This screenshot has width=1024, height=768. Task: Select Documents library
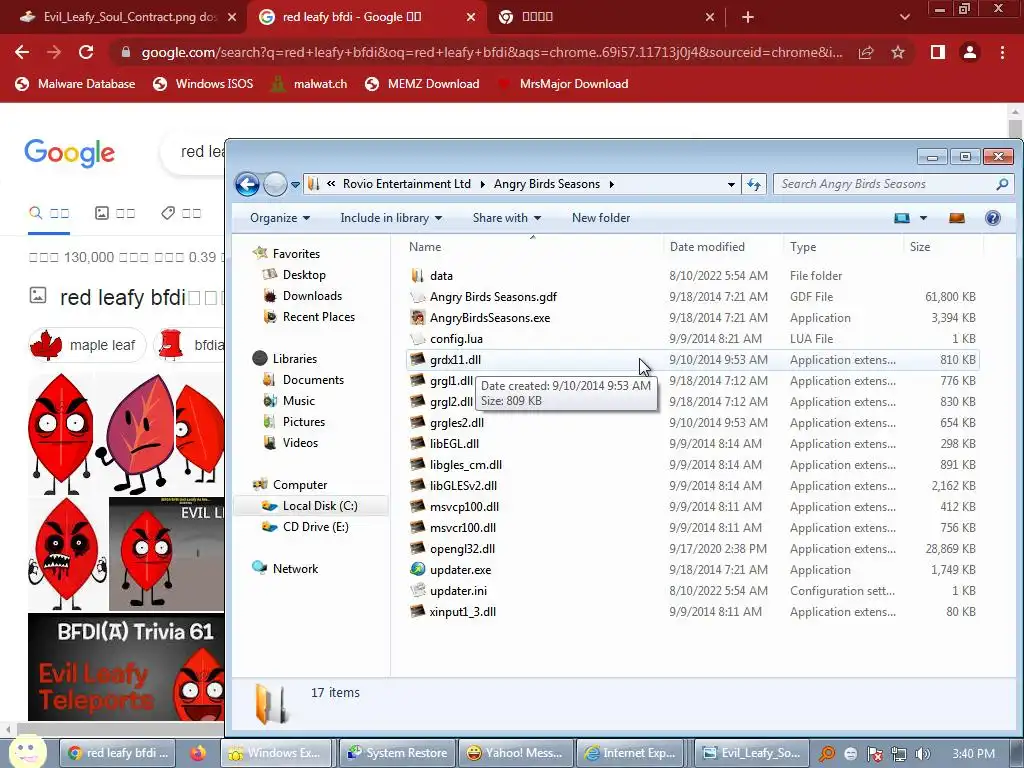coord(312,379)
